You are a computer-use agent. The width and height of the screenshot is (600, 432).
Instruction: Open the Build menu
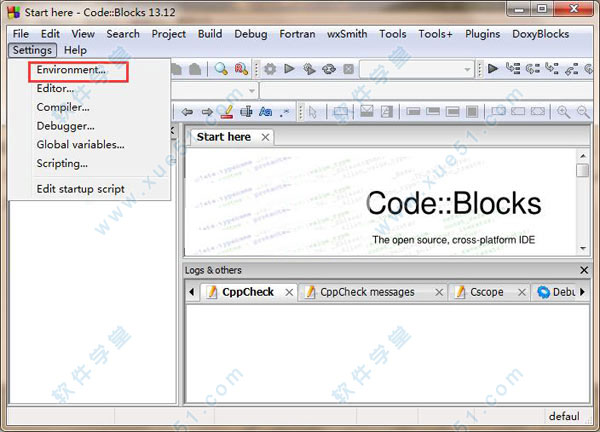[x=210, y=34]
